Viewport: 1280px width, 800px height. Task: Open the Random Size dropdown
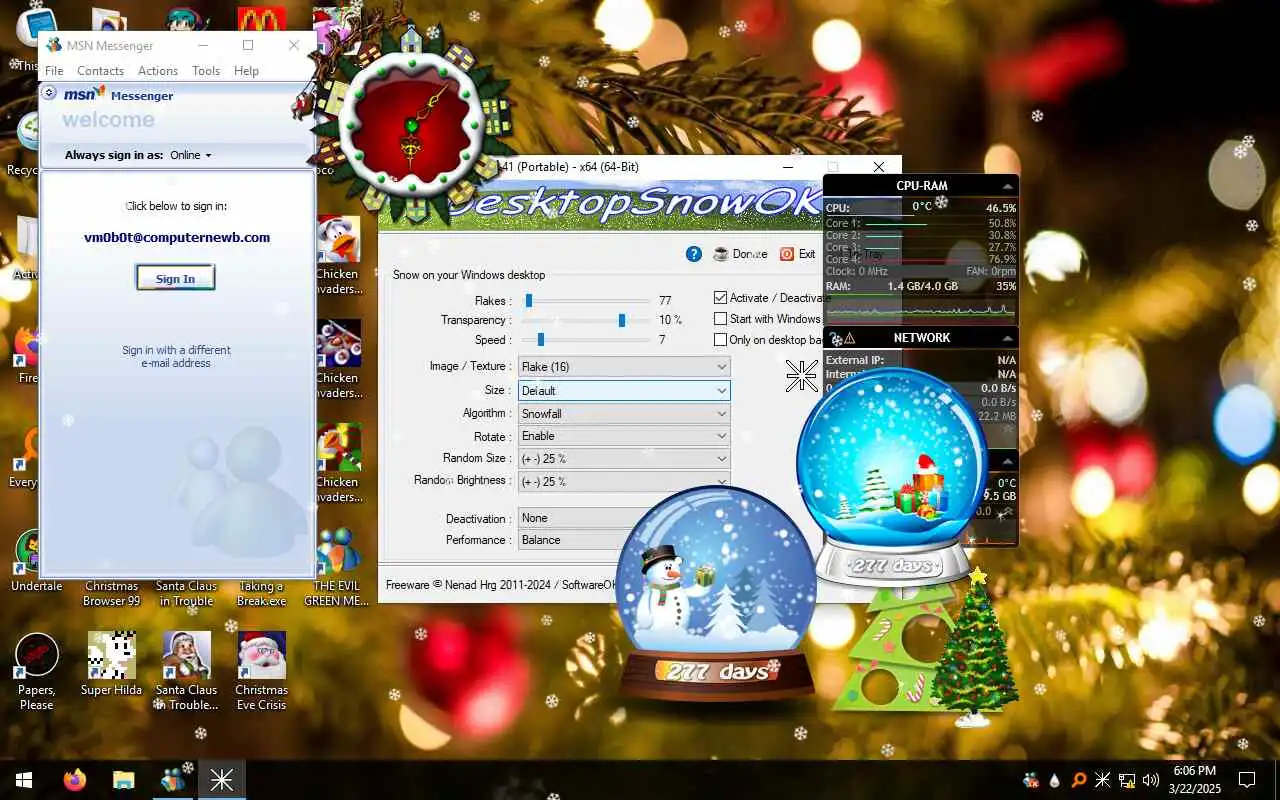click(624, 459)
